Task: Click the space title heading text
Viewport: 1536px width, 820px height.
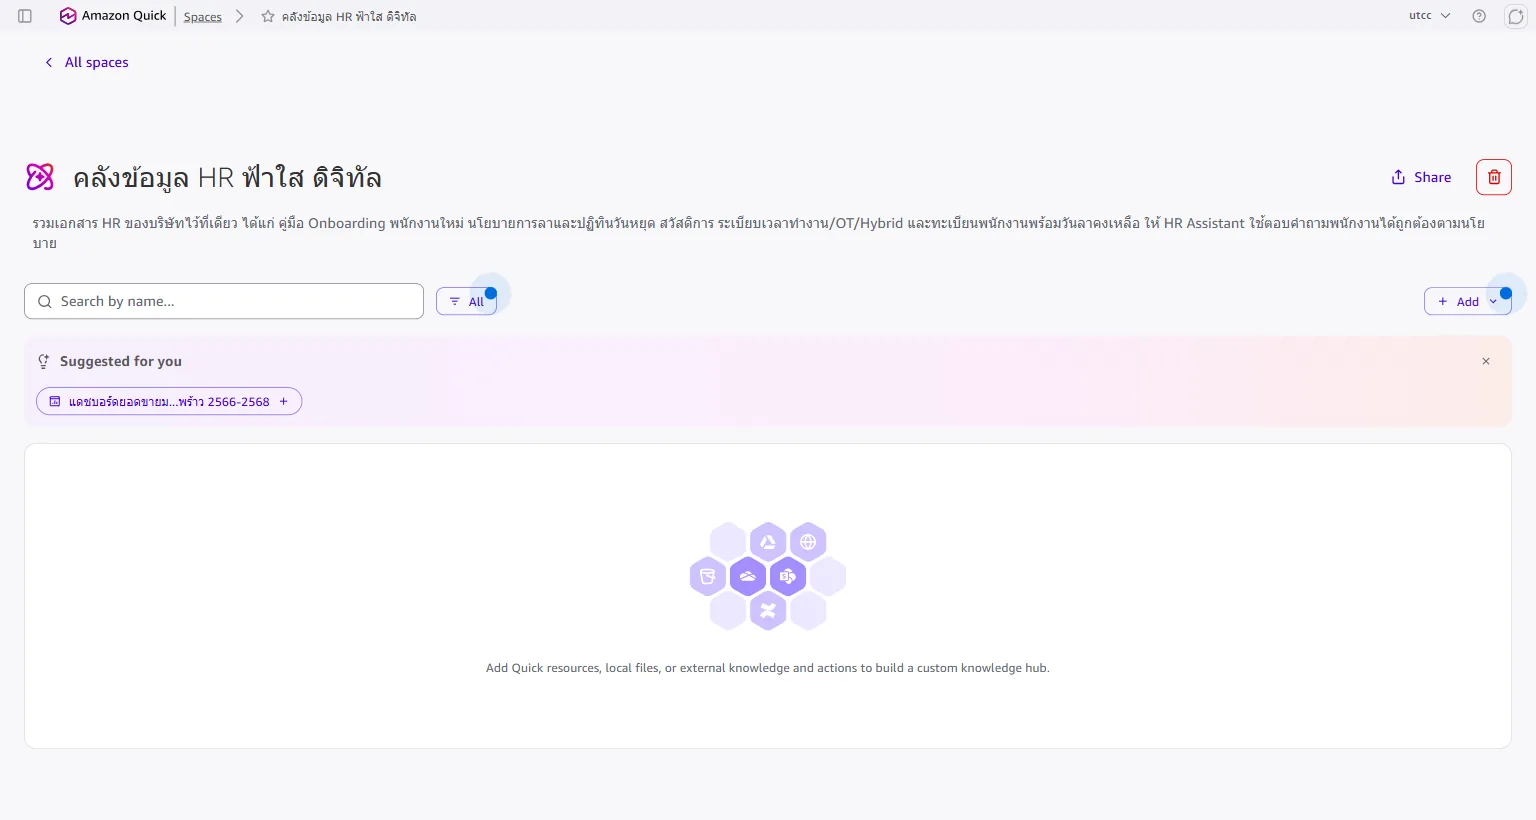Action: coord(227,177)
